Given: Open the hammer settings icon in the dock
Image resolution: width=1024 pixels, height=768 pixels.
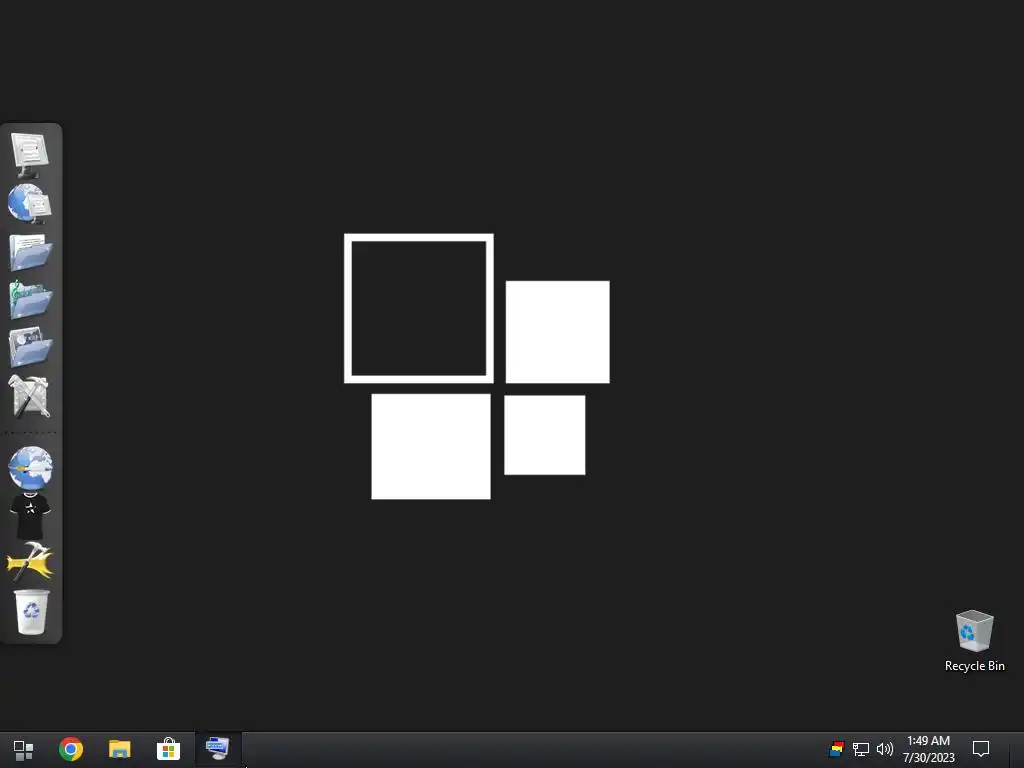Looking at the screenshot, I should pyautogui.click(x=30, y=562).
